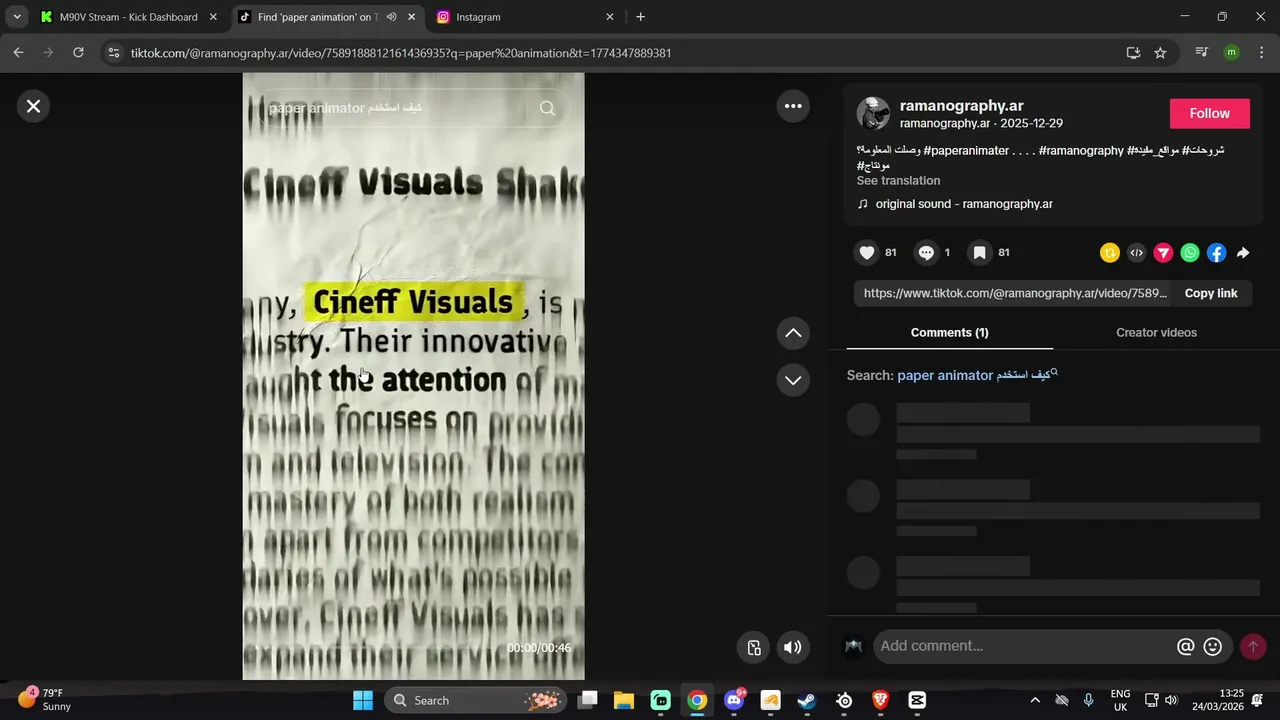Click paper animator search suggestion link

977,375
